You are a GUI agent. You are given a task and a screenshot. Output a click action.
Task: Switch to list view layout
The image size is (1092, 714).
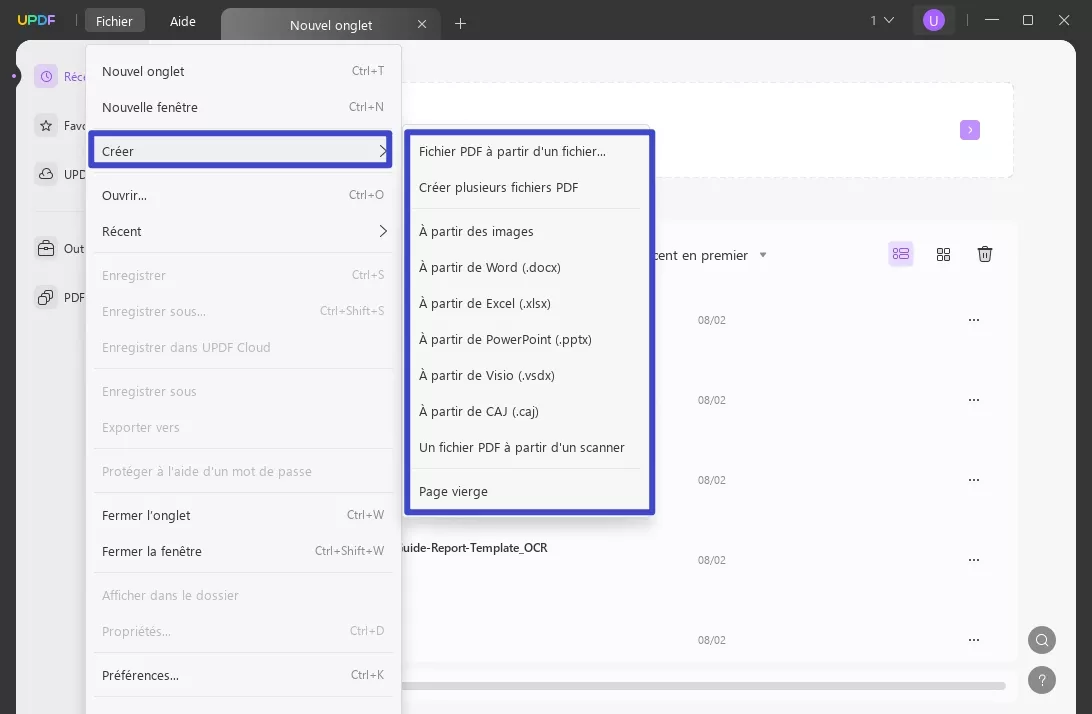click(x=900, y=254)
